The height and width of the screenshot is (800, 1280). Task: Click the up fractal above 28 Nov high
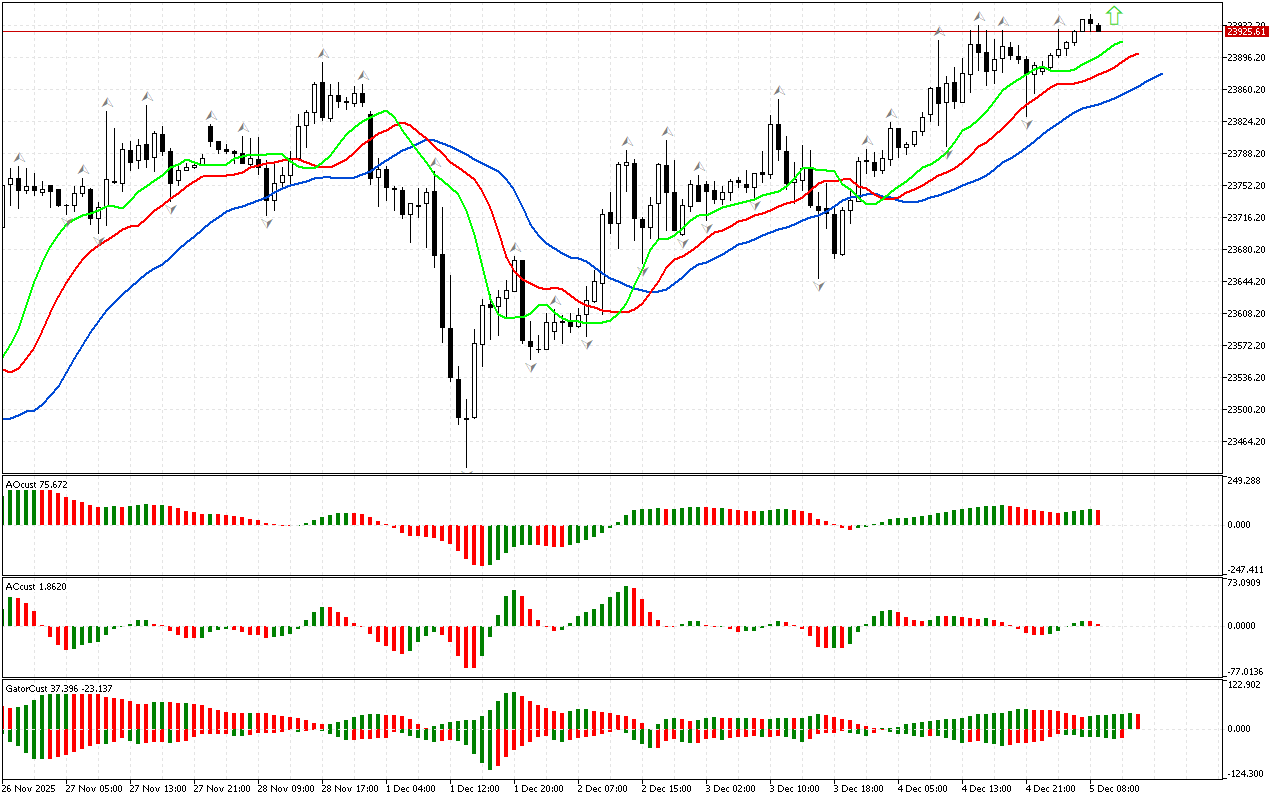point(323,53)
